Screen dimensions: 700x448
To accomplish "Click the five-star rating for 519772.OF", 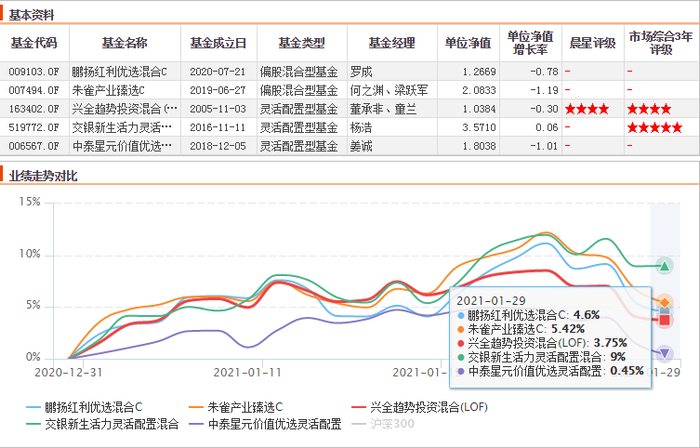I will click(x=654, y=128).
